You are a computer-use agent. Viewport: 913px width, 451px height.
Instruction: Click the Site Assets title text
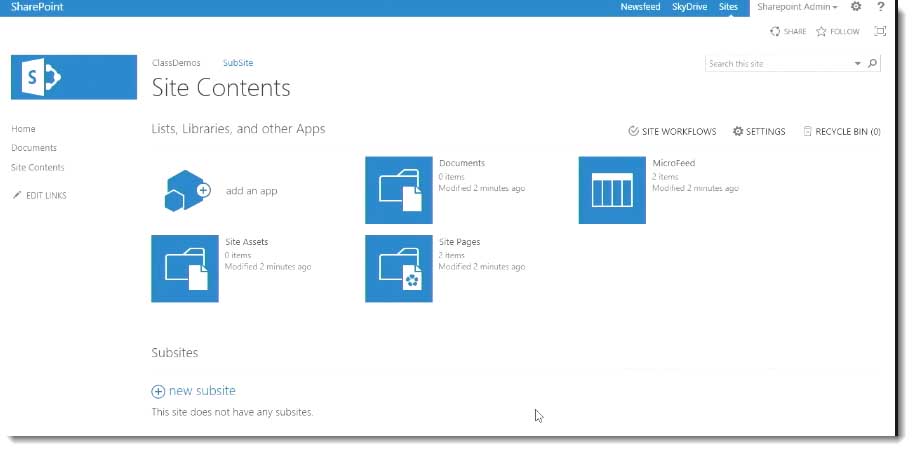247,242
